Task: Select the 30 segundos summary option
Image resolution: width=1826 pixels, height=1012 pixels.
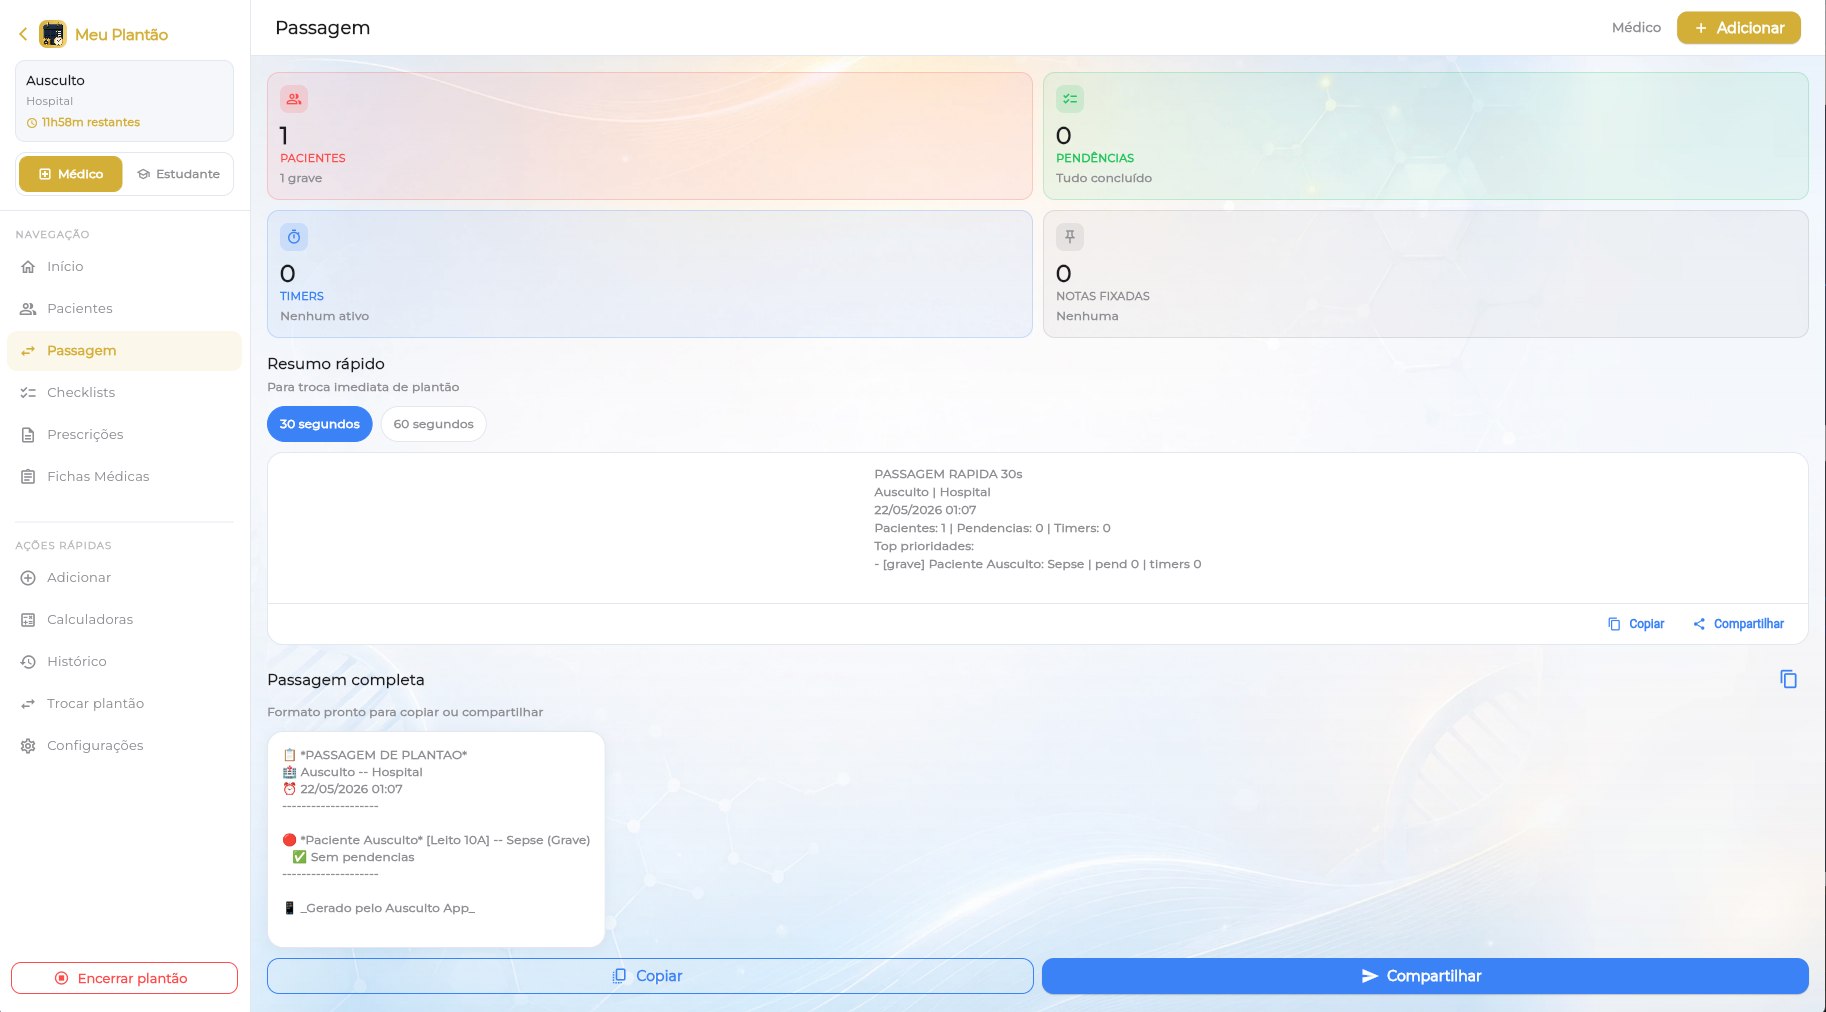Action: tap(320, 424)
